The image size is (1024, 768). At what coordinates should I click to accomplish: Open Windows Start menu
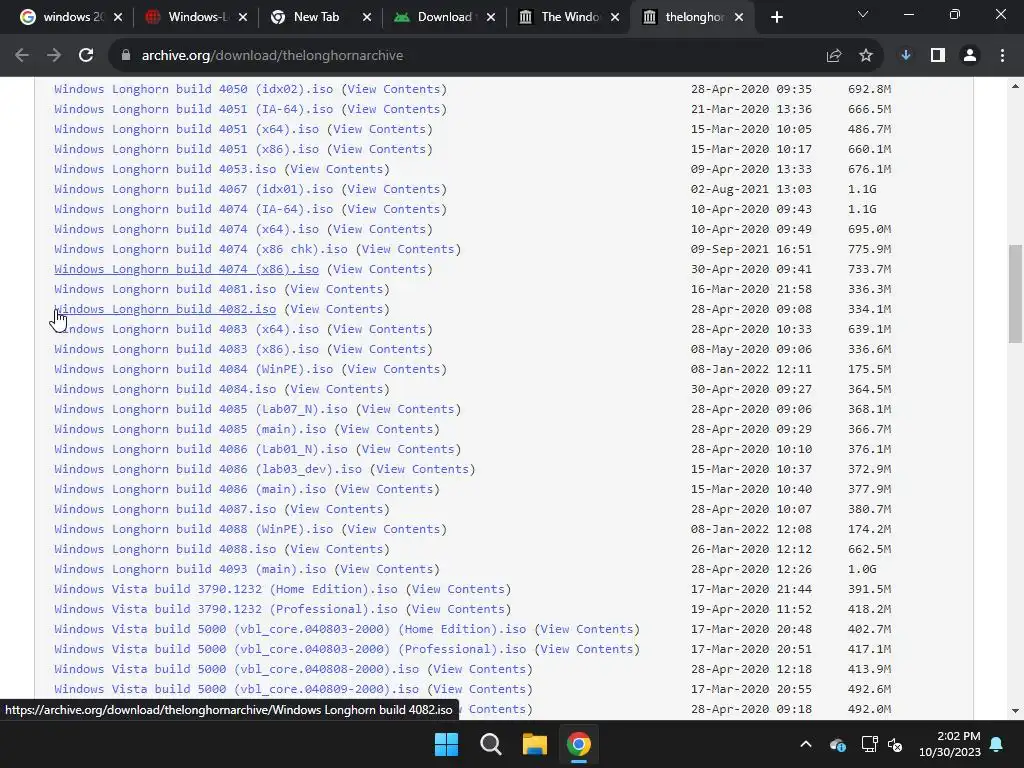[447, 744]
